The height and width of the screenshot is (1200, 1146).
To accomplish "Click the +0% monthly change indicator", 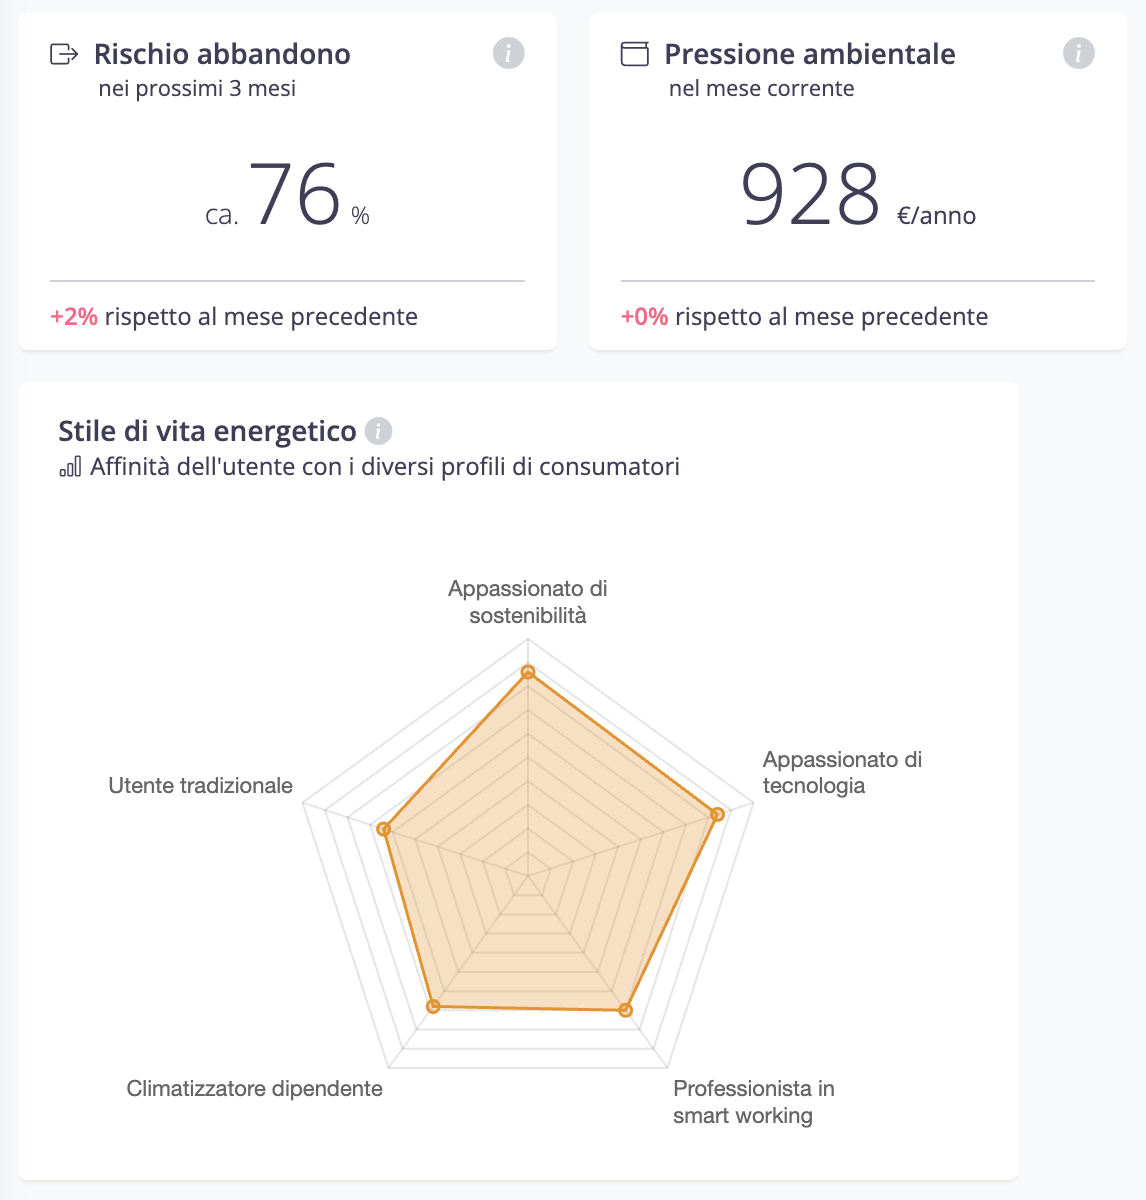I will click(x=644, y=317).
